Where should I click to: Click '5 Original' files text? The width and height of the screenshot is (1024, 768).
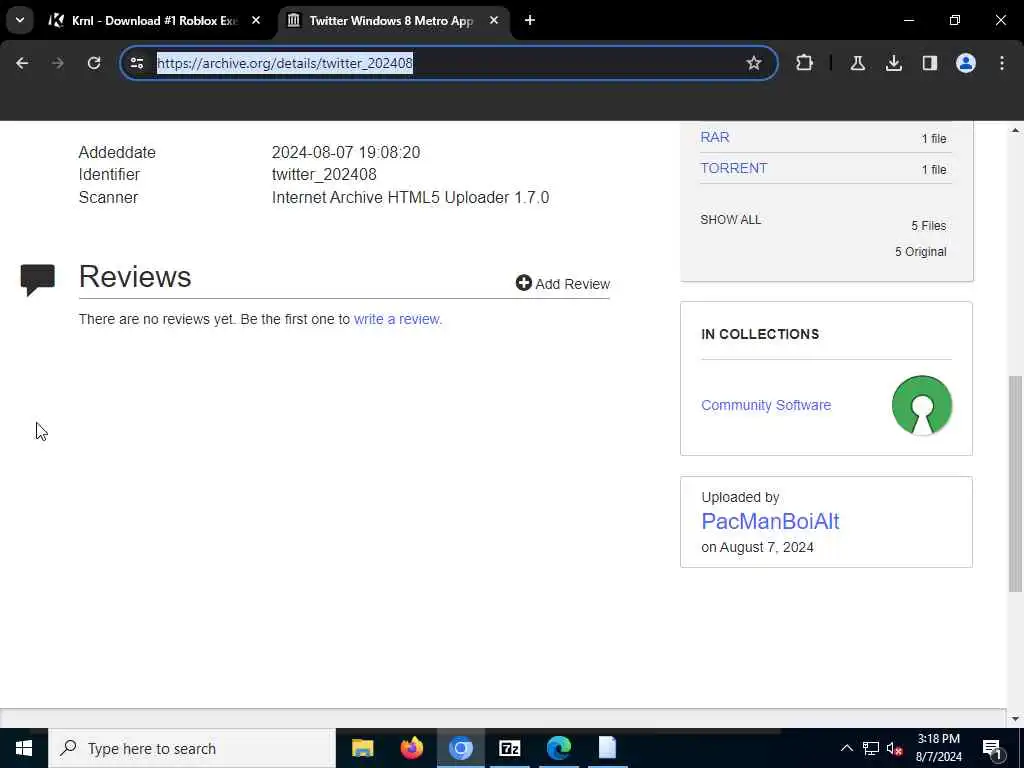coord(920,252)
